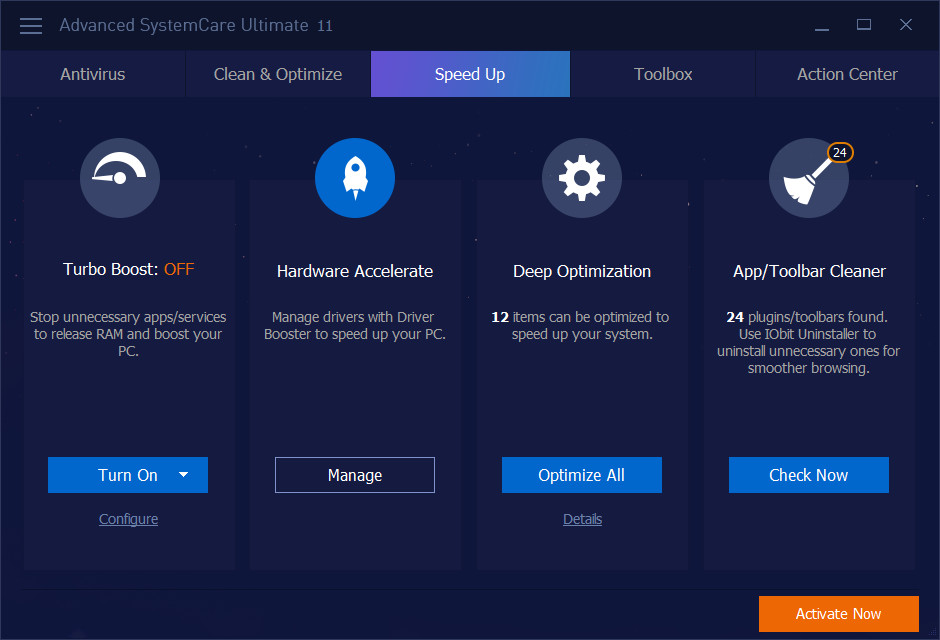This screenshot has width=940, height=640.
Task: Select the Speed Up tab
Action: tap(470, 74)
